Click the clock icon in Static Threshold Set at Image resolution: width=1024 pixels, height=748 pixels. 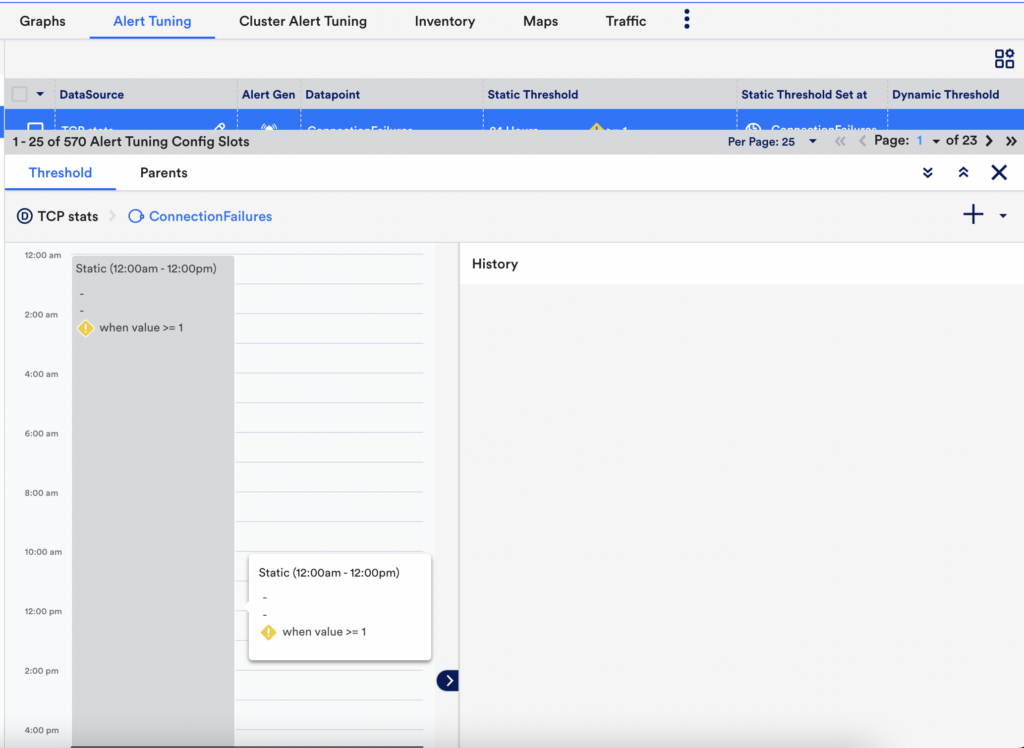pyautogui.click(x=755, y=129)
